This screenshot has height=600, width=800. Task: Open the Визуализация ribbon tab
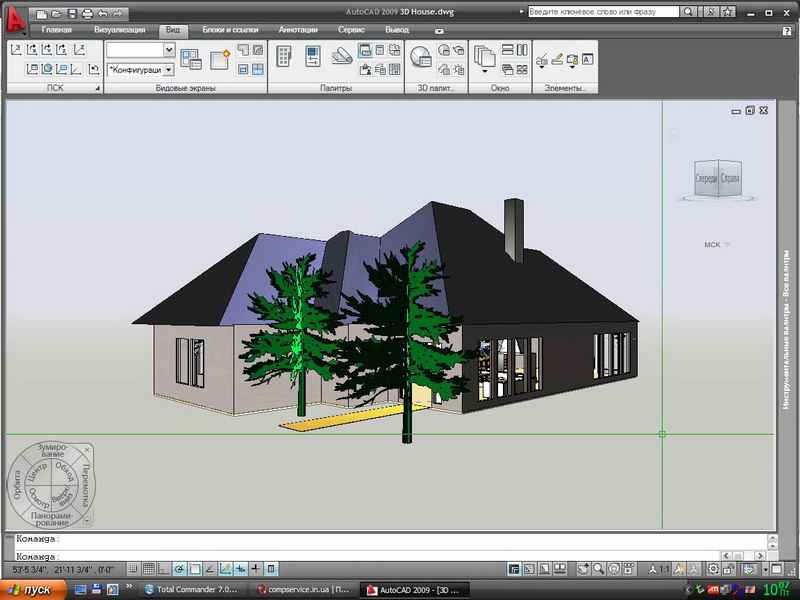click(x=118, y=30)
